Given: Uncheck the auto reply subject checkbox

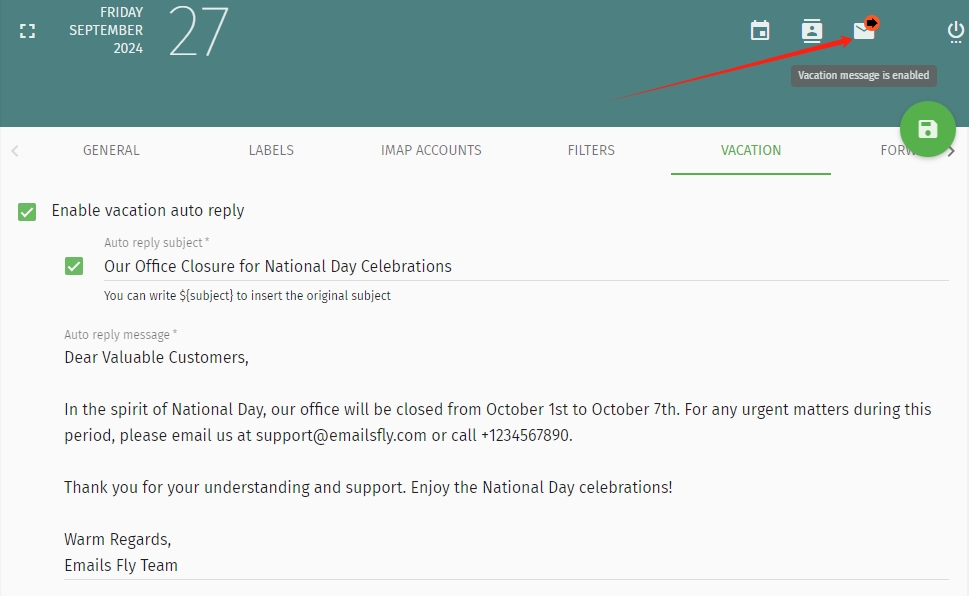Looking at the screenshot, I should coord(74,266).
